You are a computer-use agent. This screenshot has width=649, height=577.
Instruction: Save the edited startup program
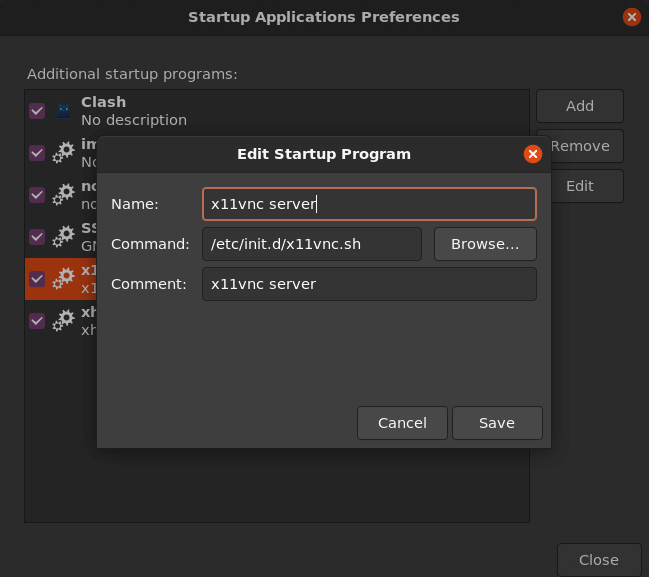click(x=497, y=423)
